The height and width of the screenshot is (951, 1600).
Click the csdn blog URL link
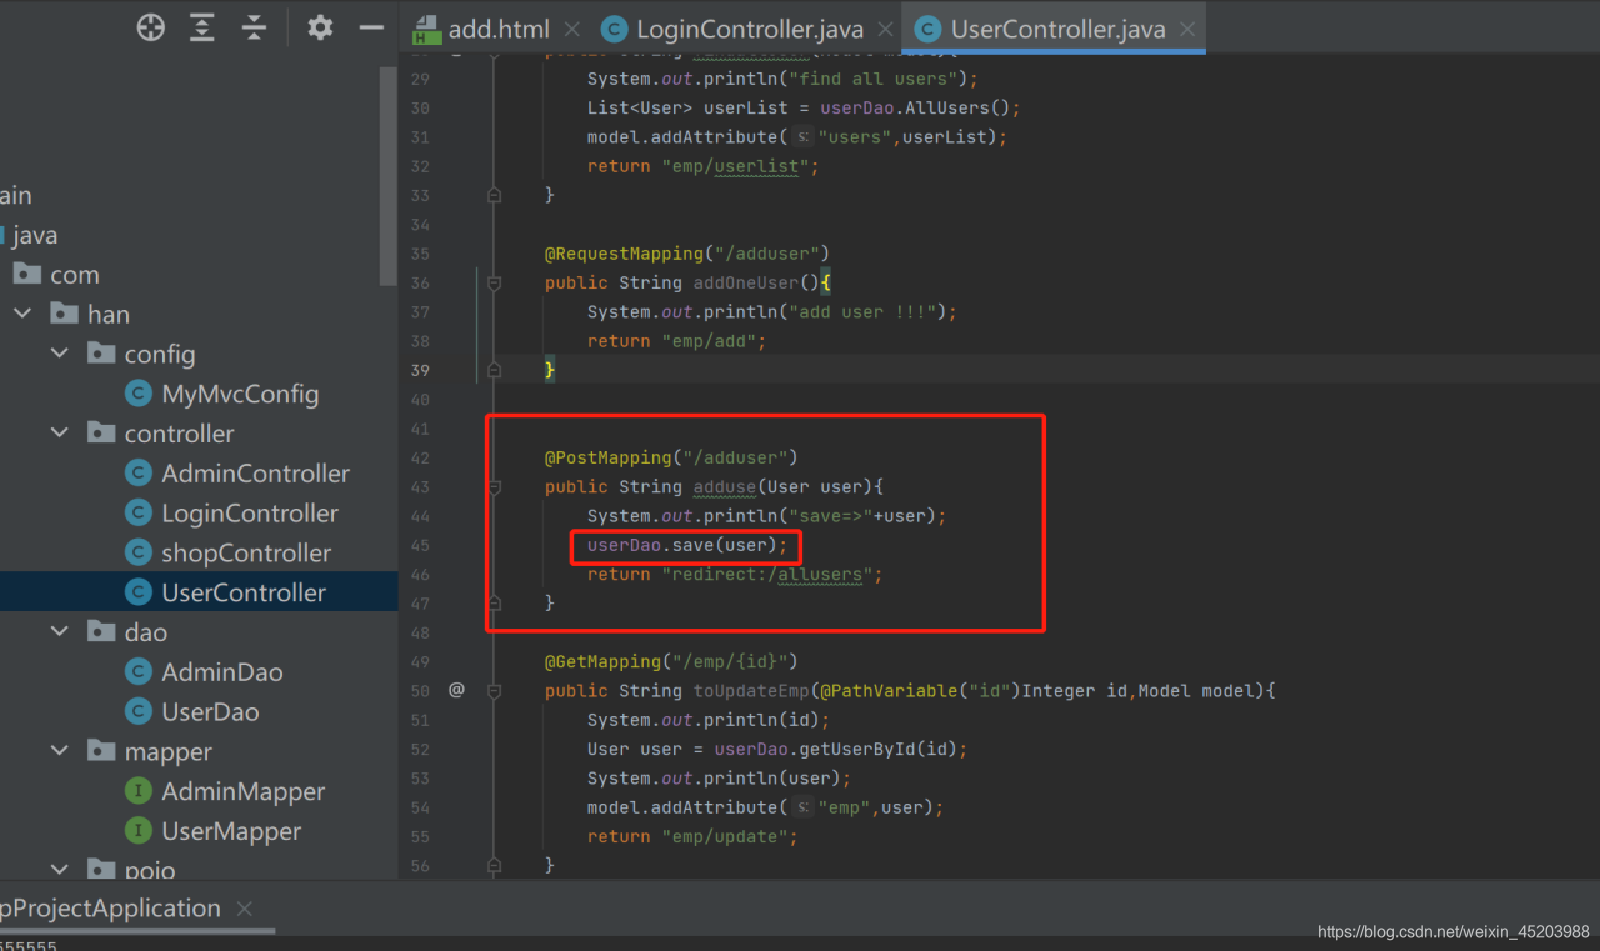pos(1453,932)
